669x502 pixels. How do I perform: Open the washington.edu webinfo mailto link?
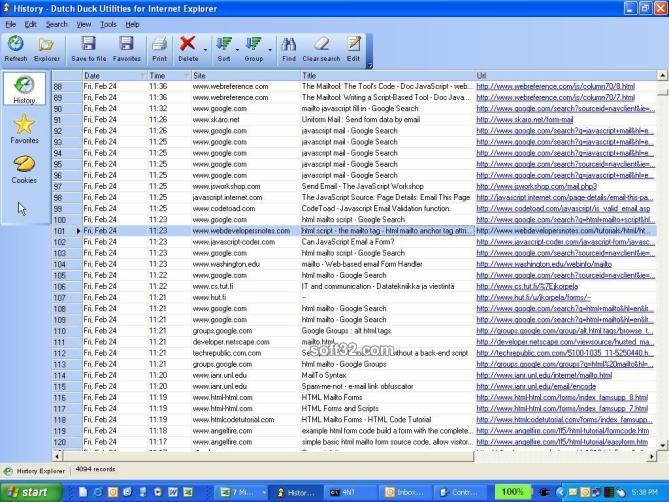[x=544, y=264]
